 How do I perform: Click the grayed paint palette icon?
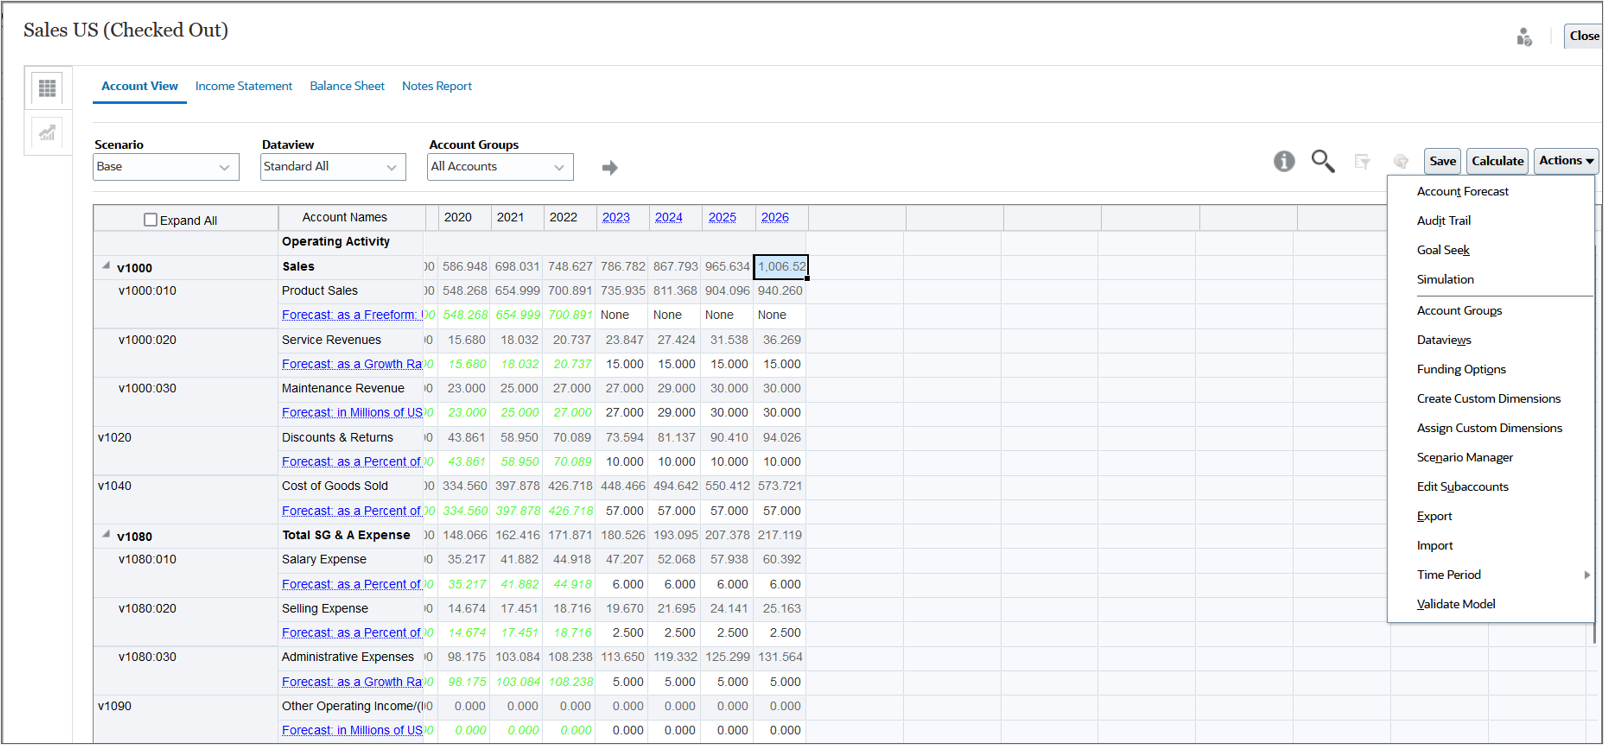[1401, 161]
